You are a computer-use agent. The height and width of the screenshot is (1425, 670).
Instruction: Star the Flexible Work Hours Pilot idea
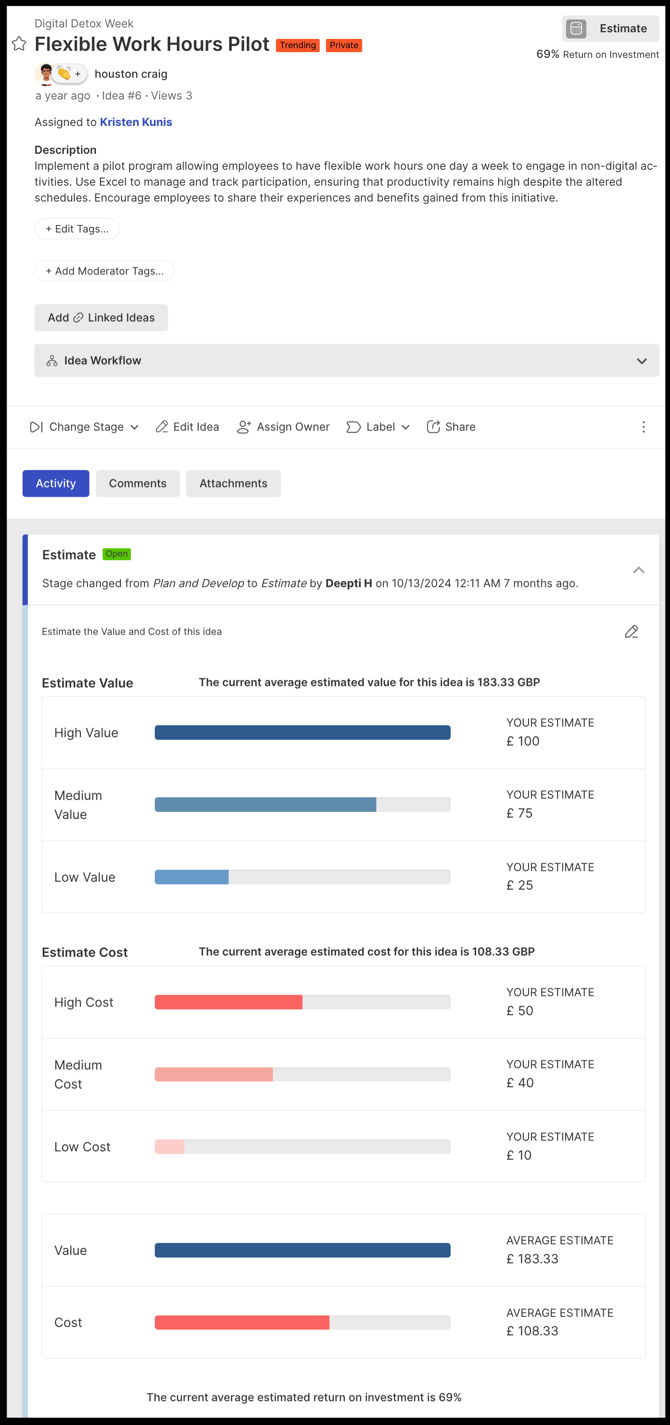19,44
